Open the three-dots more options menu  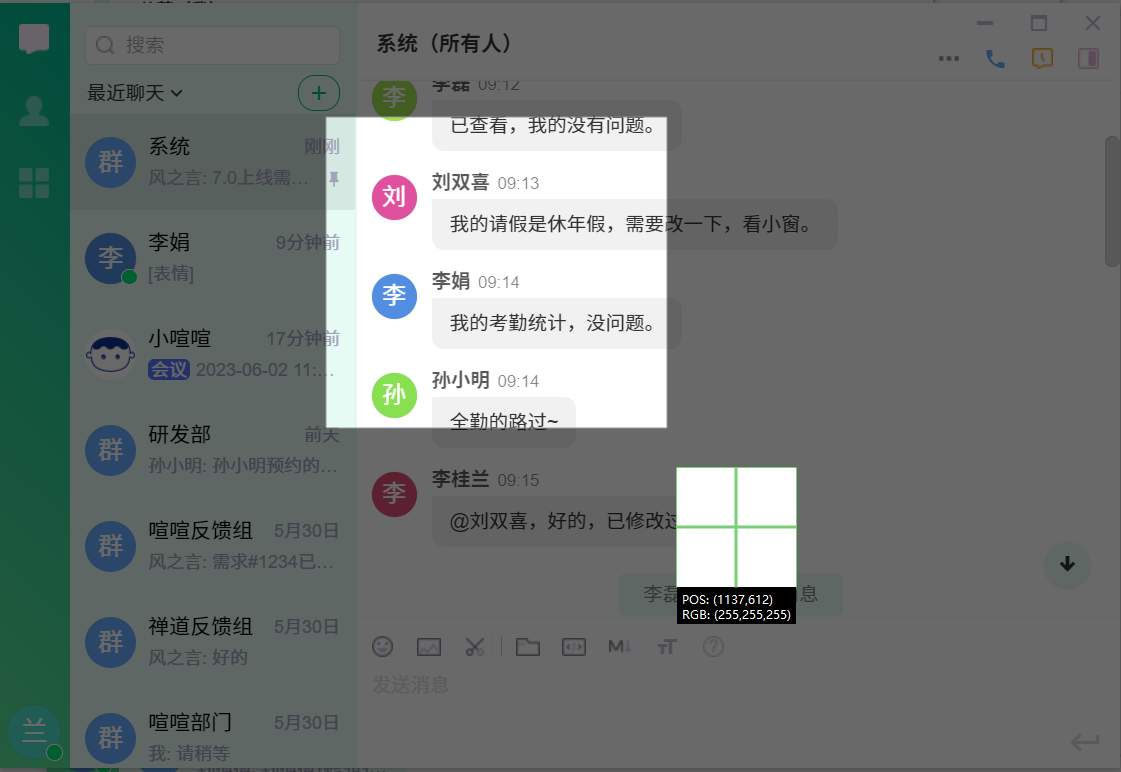click(x=949, y=59)
